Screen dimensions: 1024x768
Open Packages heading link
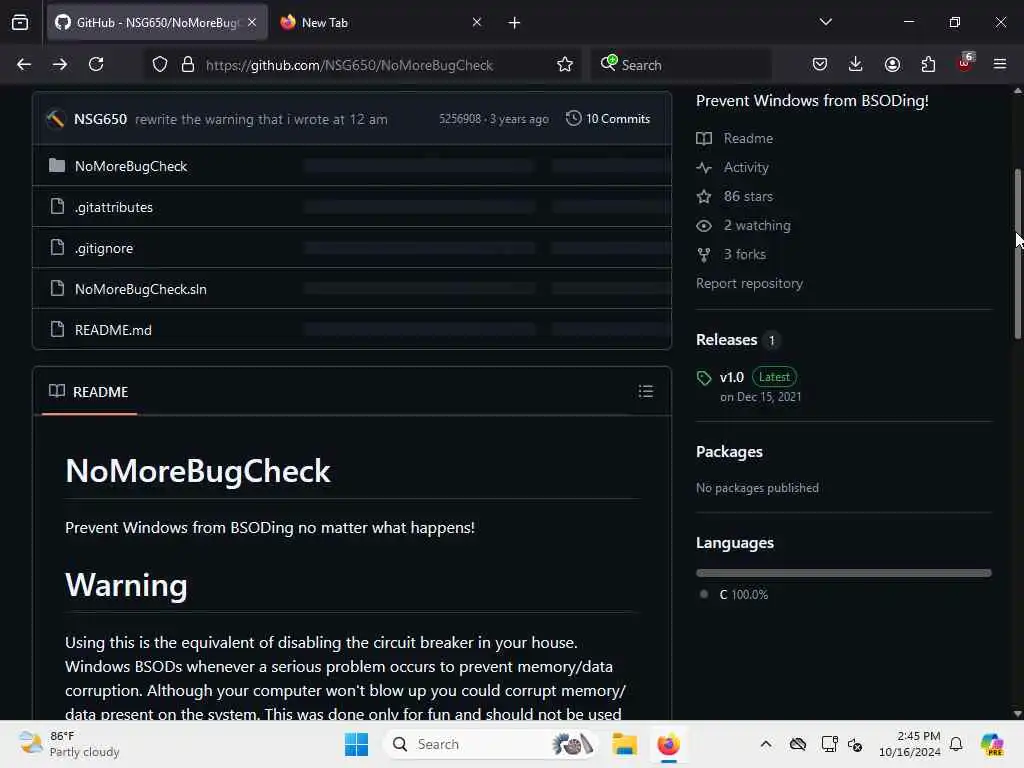coord(729,452)
